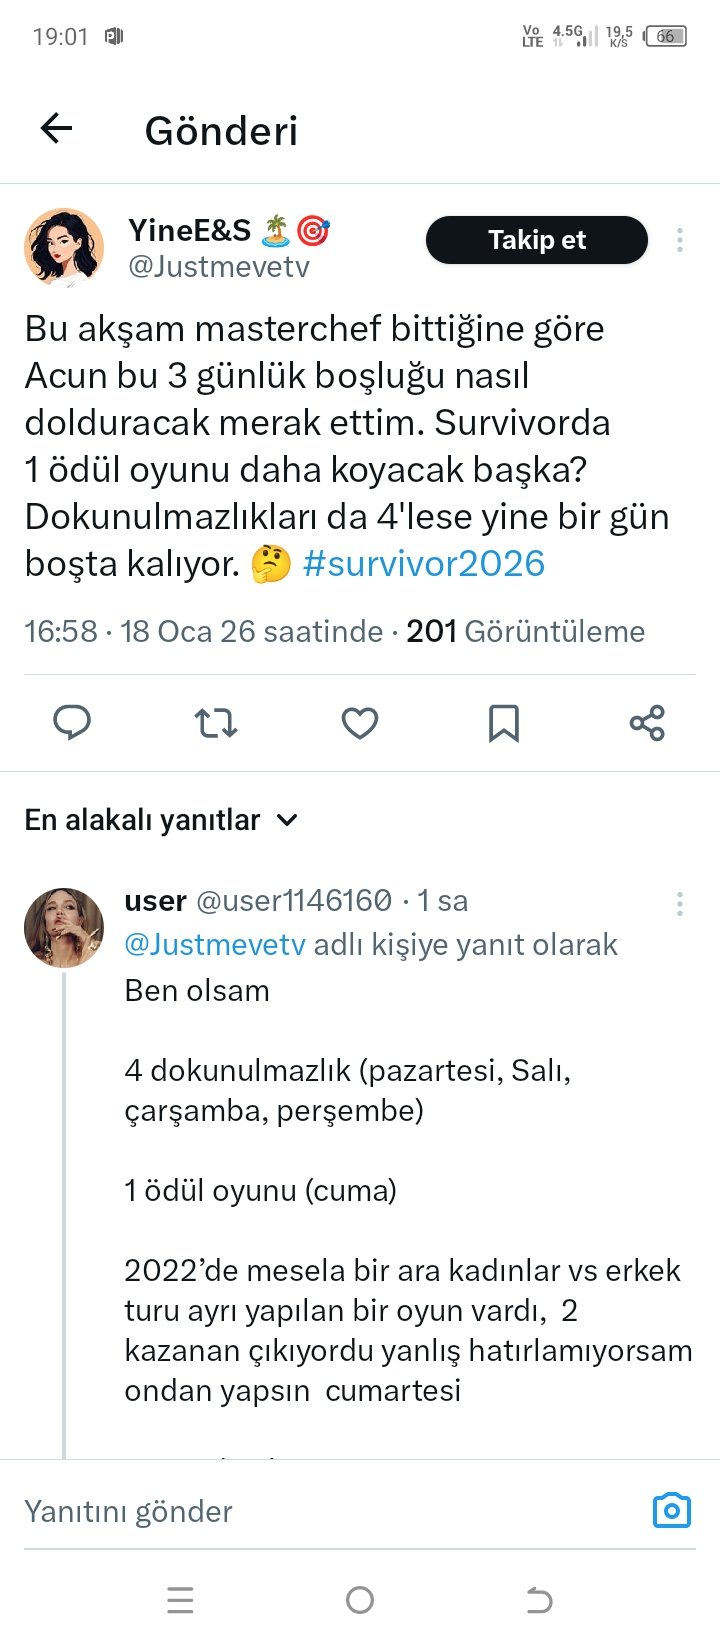Open the 'En alakalı yanıtlar' sort dropdown

point(164,819)
